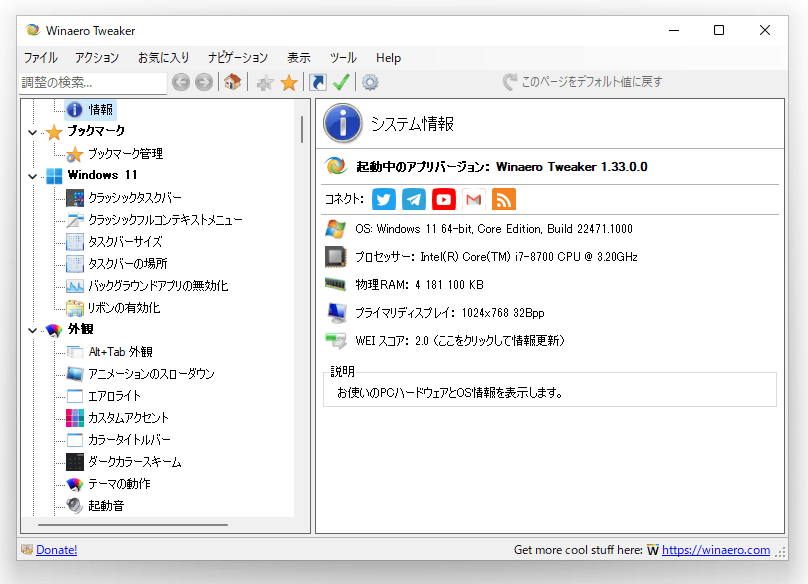The height and width of the screenshot is (584, 808).
Task: Click the shortcut export arrow icon
Action: (x=317, y=82)
